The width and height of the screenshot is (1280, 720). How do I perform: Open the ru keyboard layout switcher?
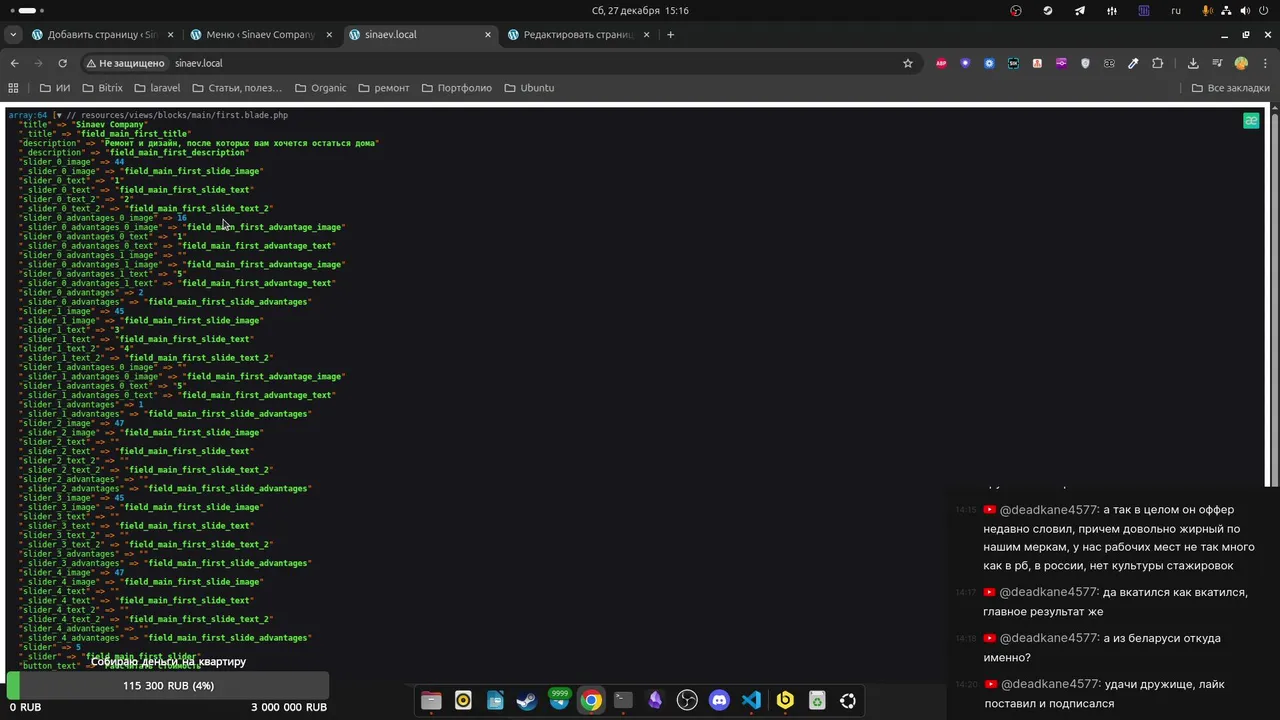[x=1176, y=10]
